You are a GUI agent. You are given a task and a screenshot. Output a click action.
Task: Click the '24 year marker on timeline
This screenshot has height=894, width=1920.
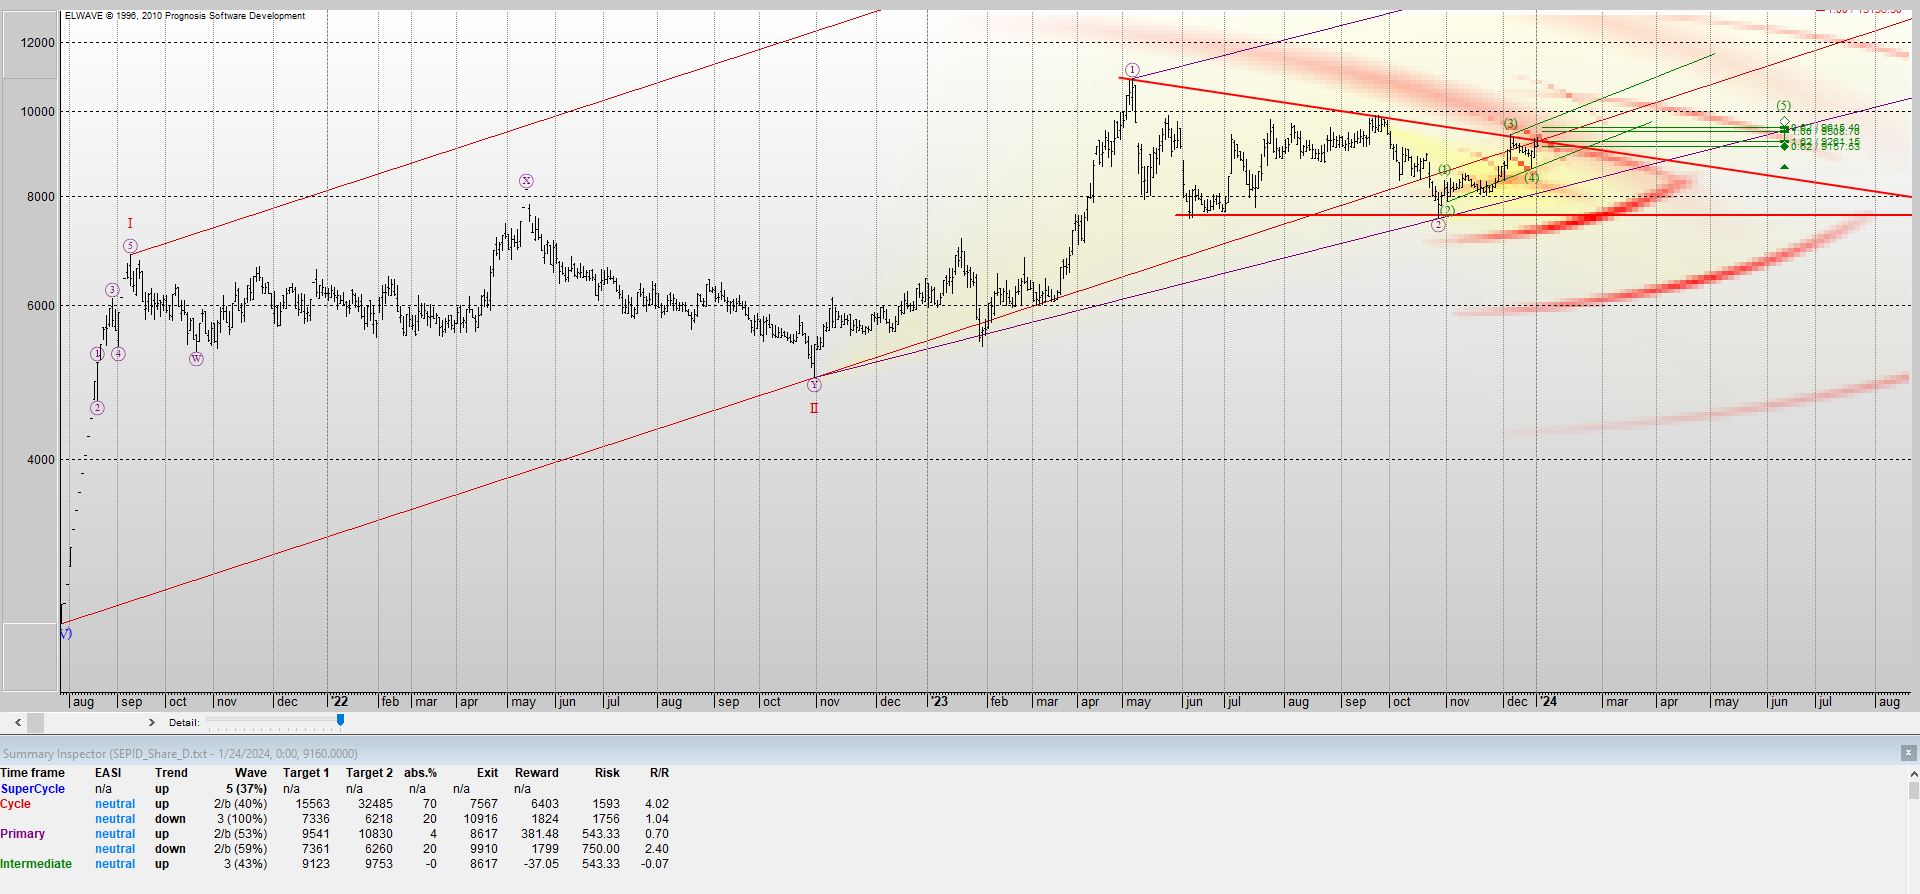point(1547,702)
